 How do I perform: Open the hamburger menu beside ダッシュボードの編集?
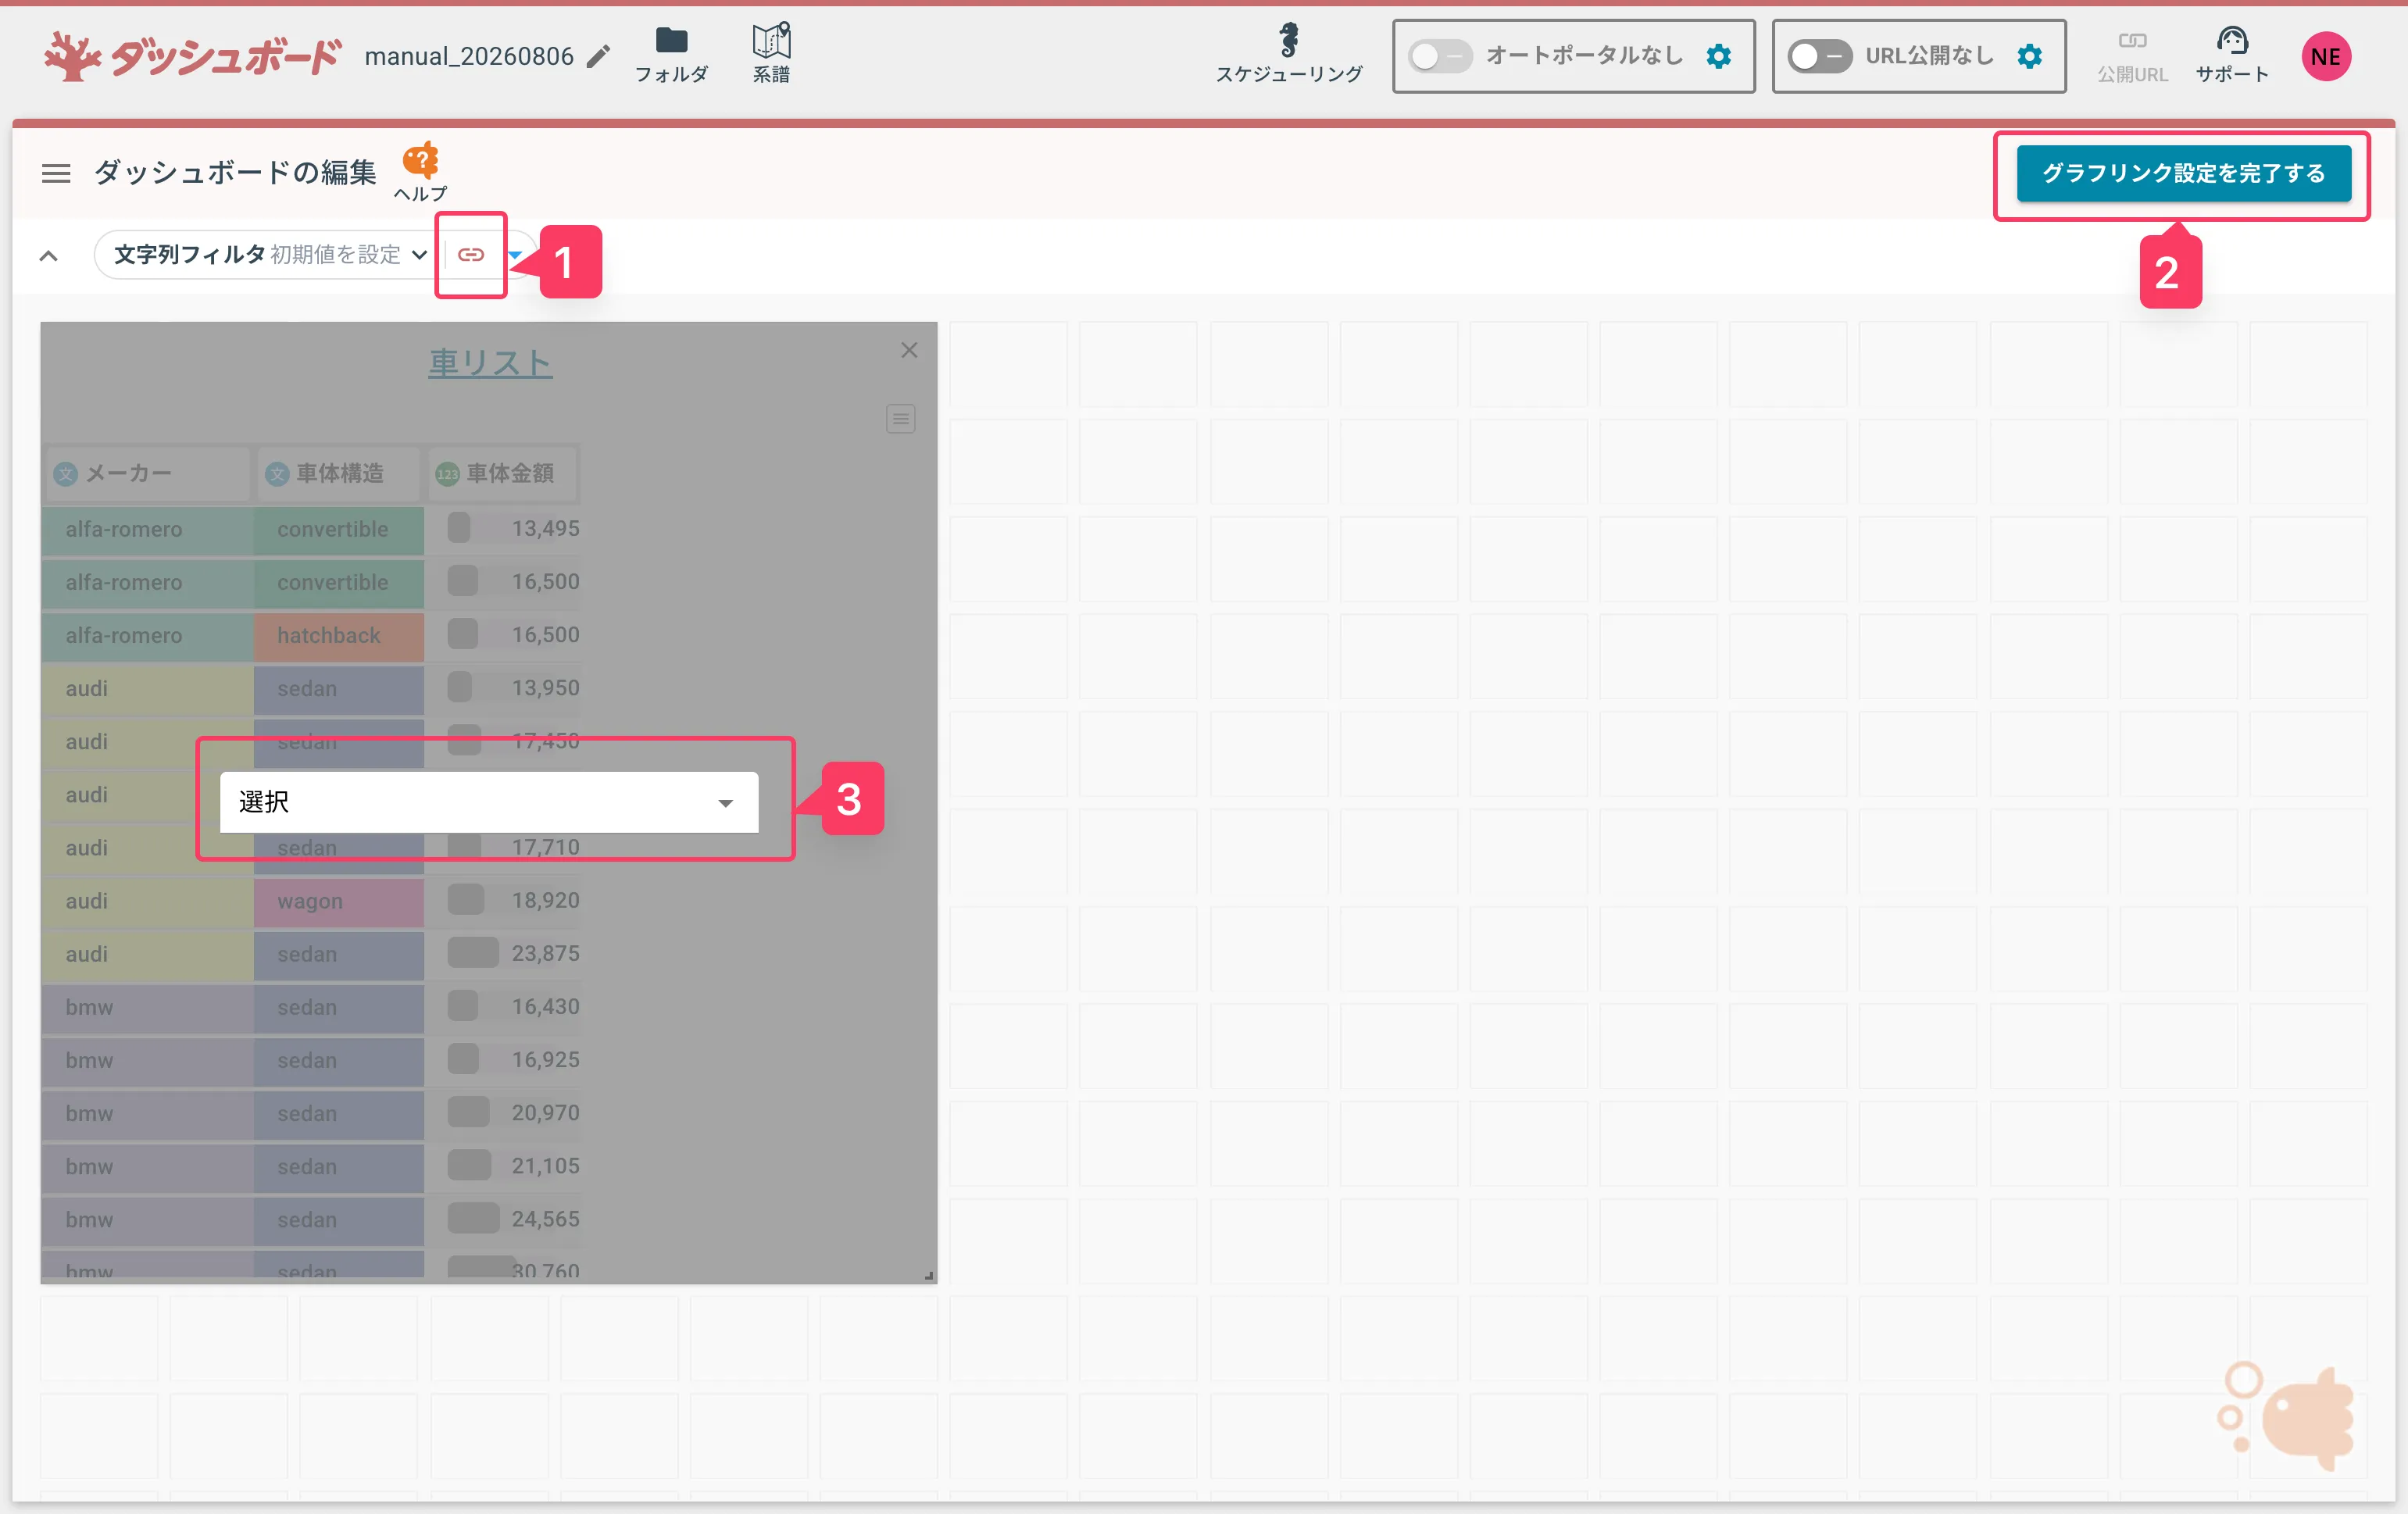pos(56,173)
